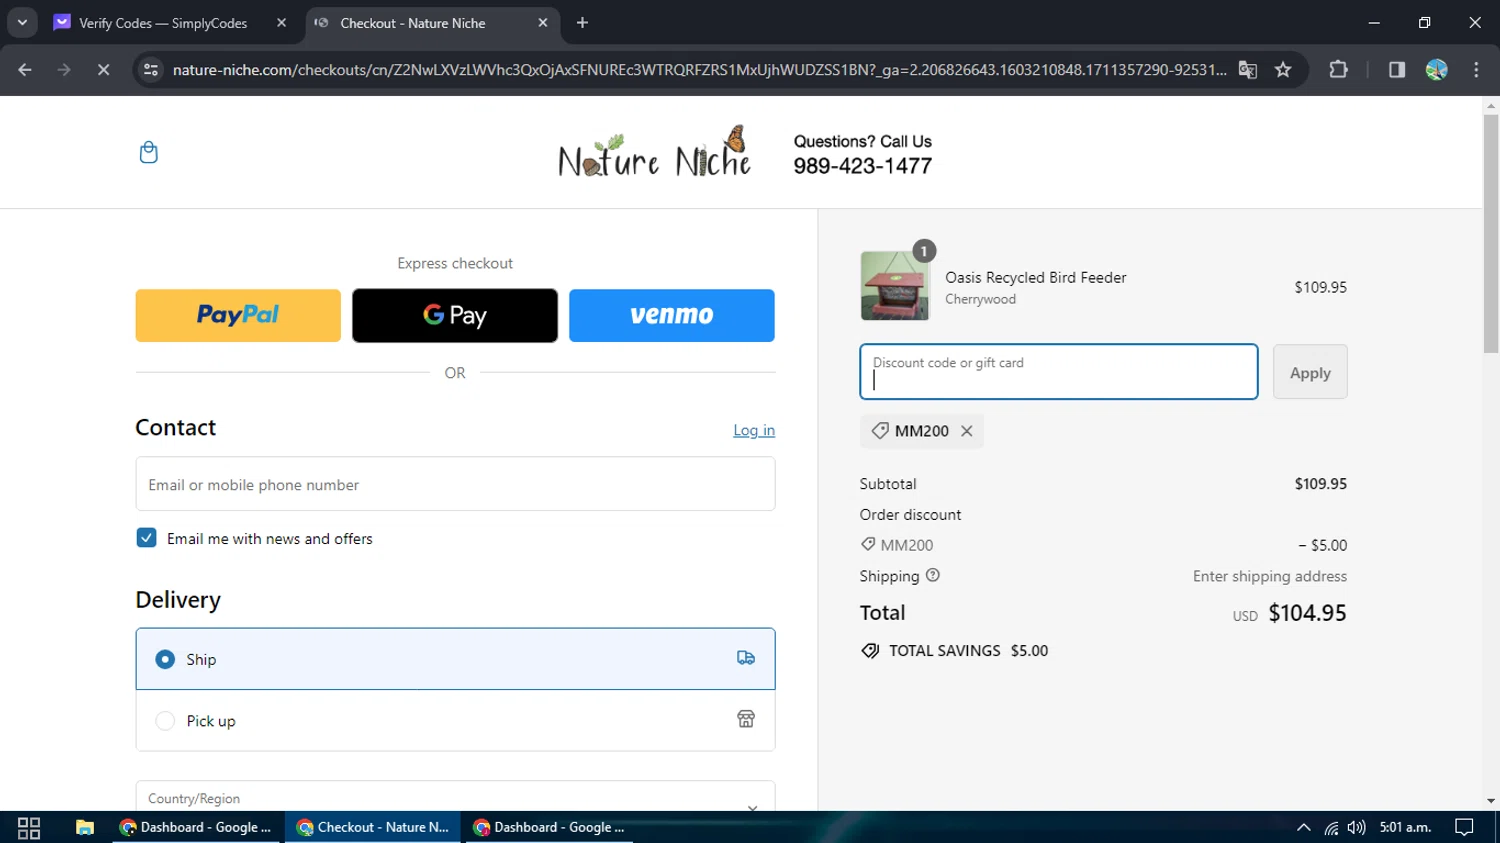The width and height of the screenshot is (1500, 843).
Task: Open the shopping bag cart icon
Action: 149,152
